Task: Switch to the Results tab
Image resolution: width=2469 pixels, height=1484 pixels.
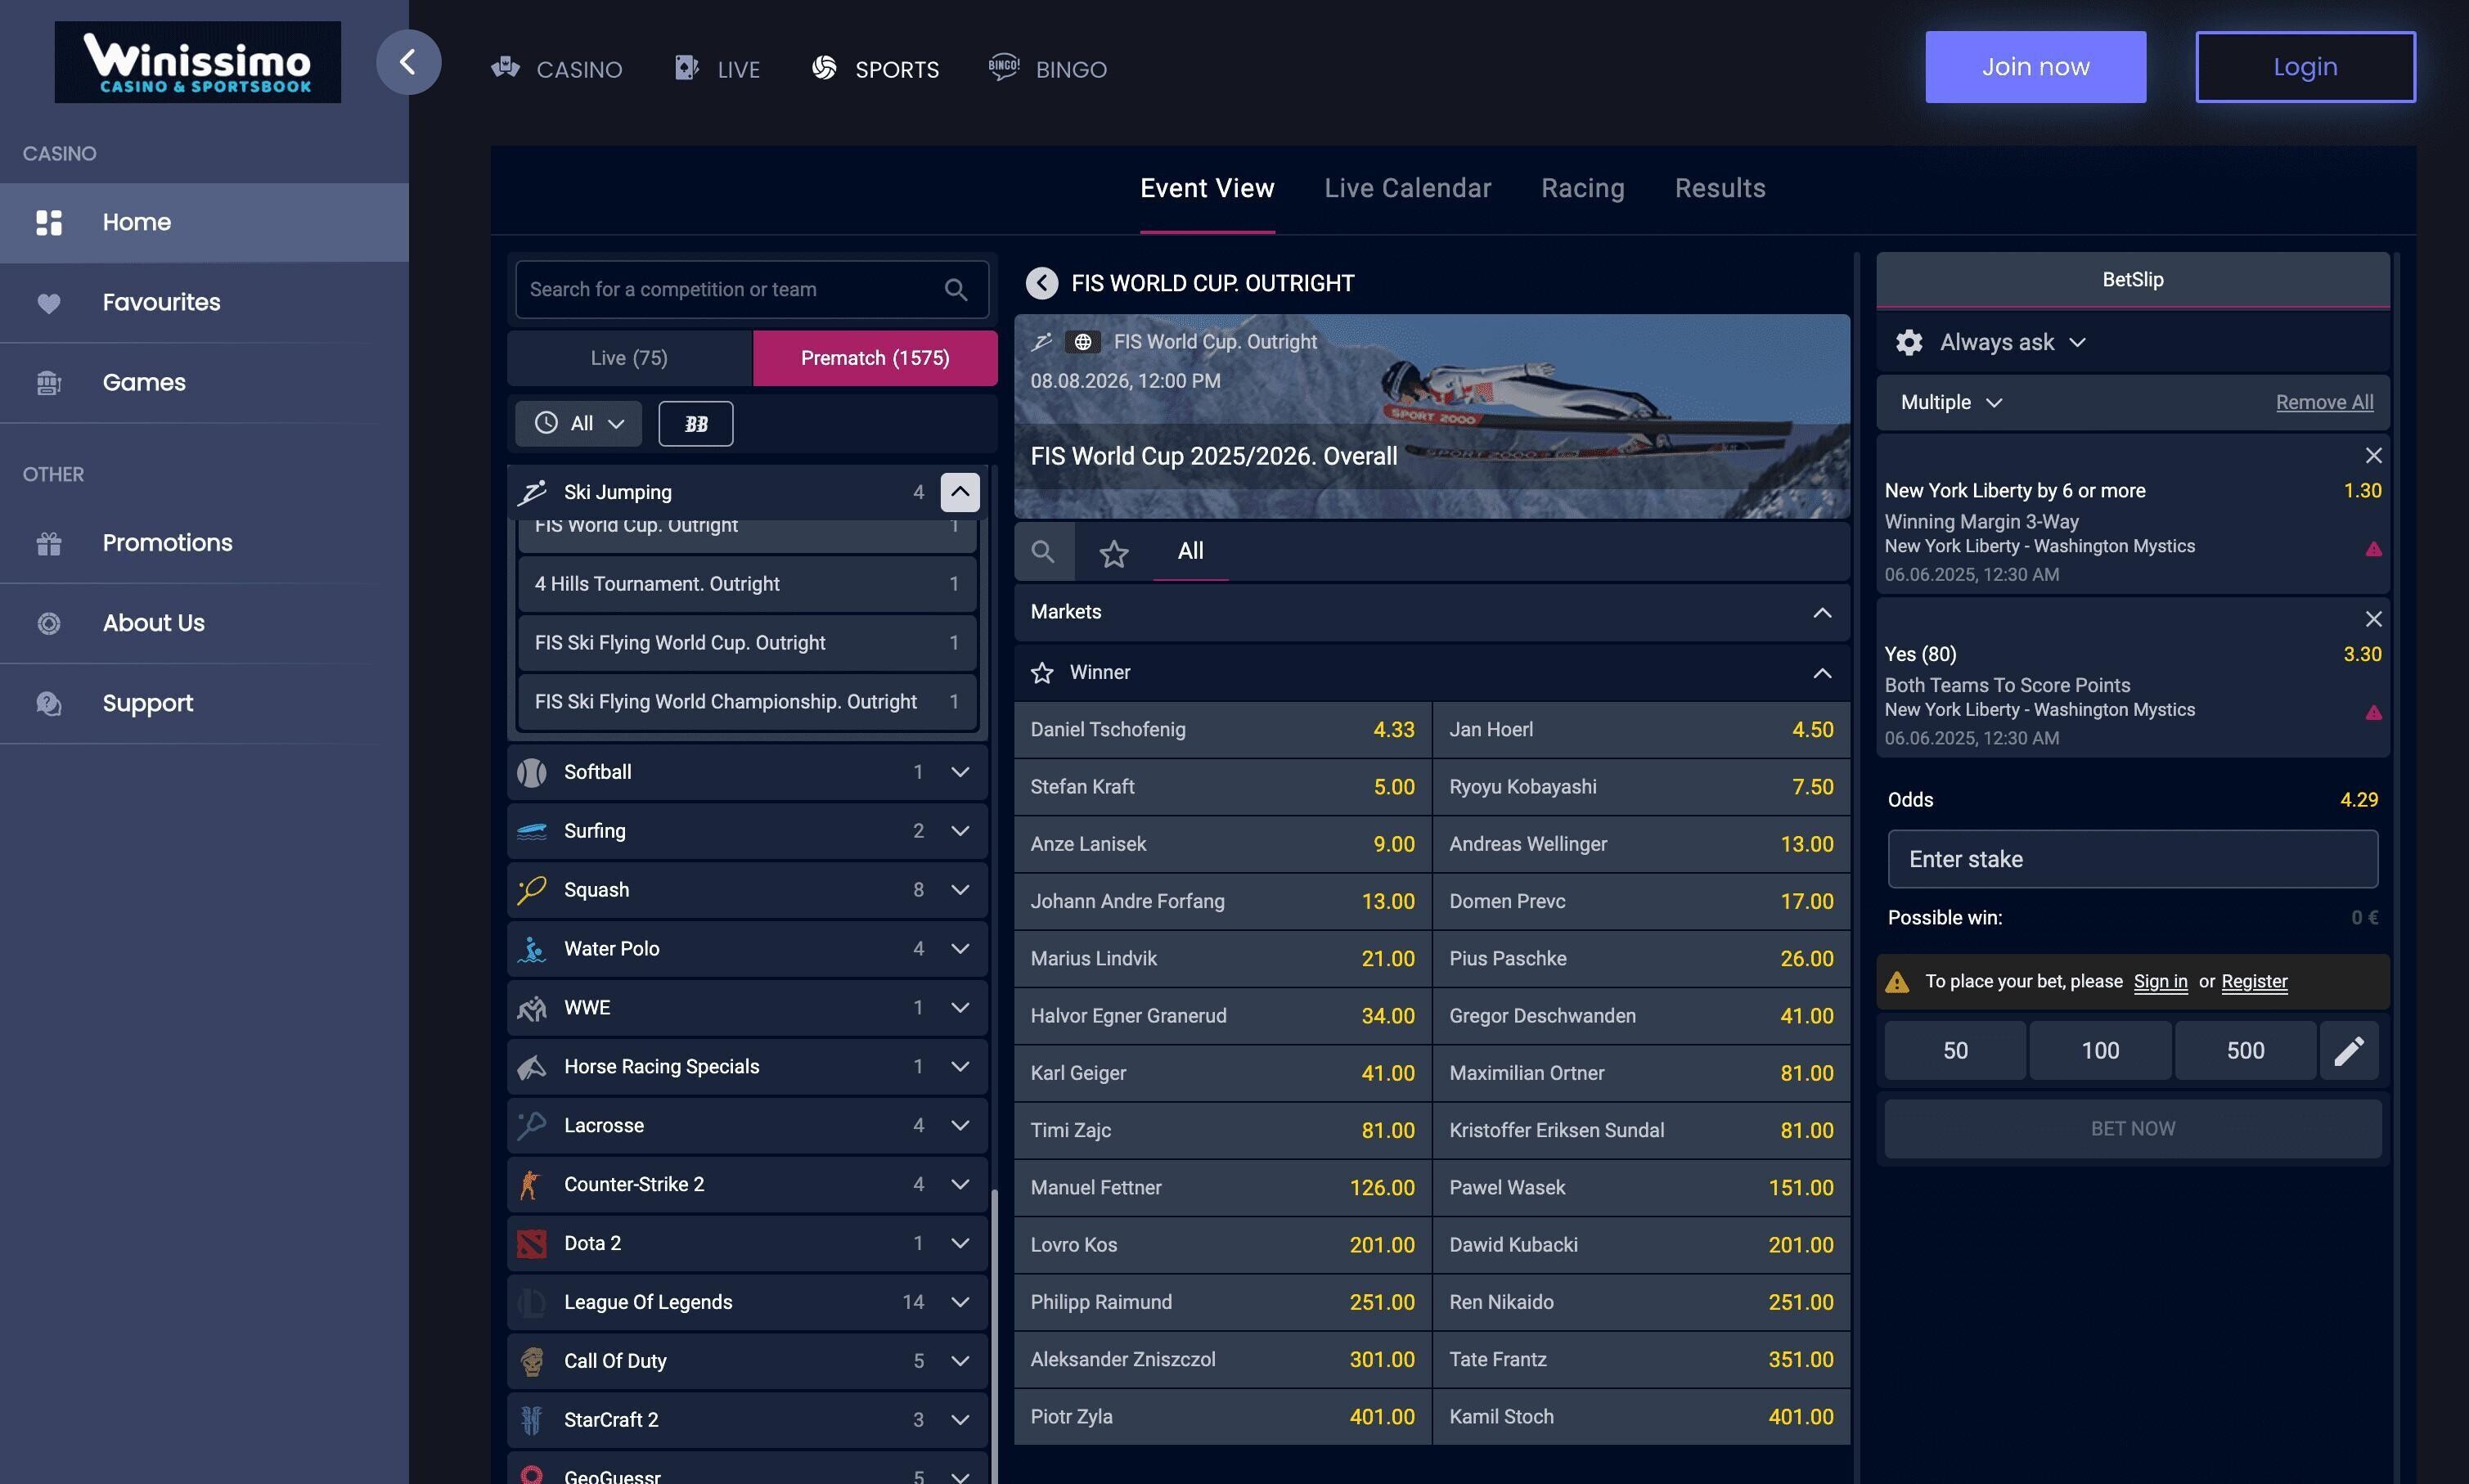Action: [x=1720, y=188]
